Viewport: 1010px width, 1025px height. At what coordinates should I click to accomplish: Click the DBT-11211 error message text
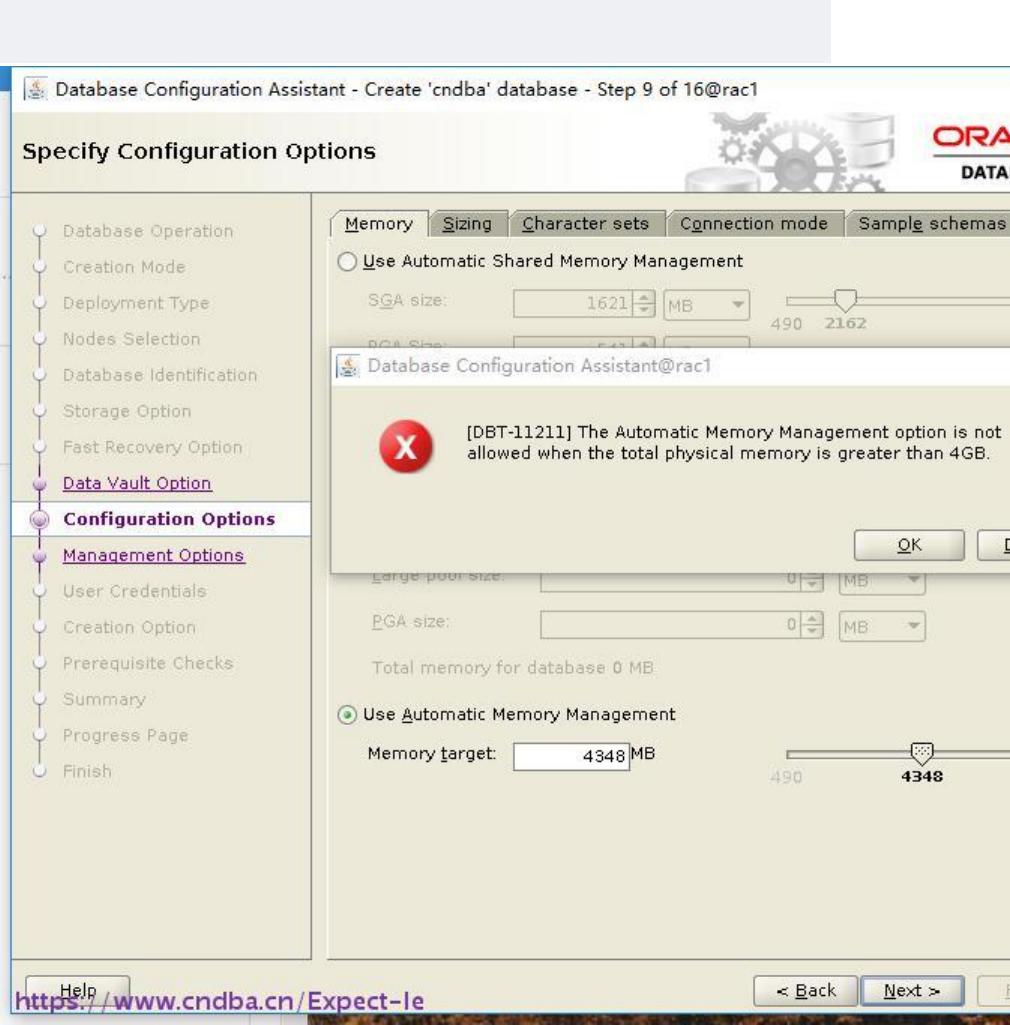point(733,443)
